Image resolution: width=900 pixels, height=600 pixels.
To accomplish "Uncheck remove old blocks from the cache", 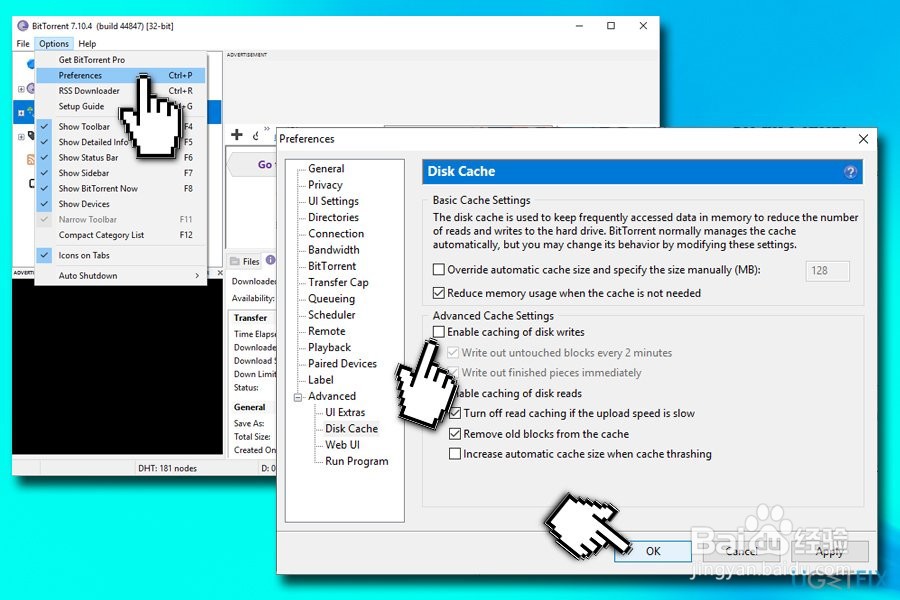I will (x=455, y=434).
